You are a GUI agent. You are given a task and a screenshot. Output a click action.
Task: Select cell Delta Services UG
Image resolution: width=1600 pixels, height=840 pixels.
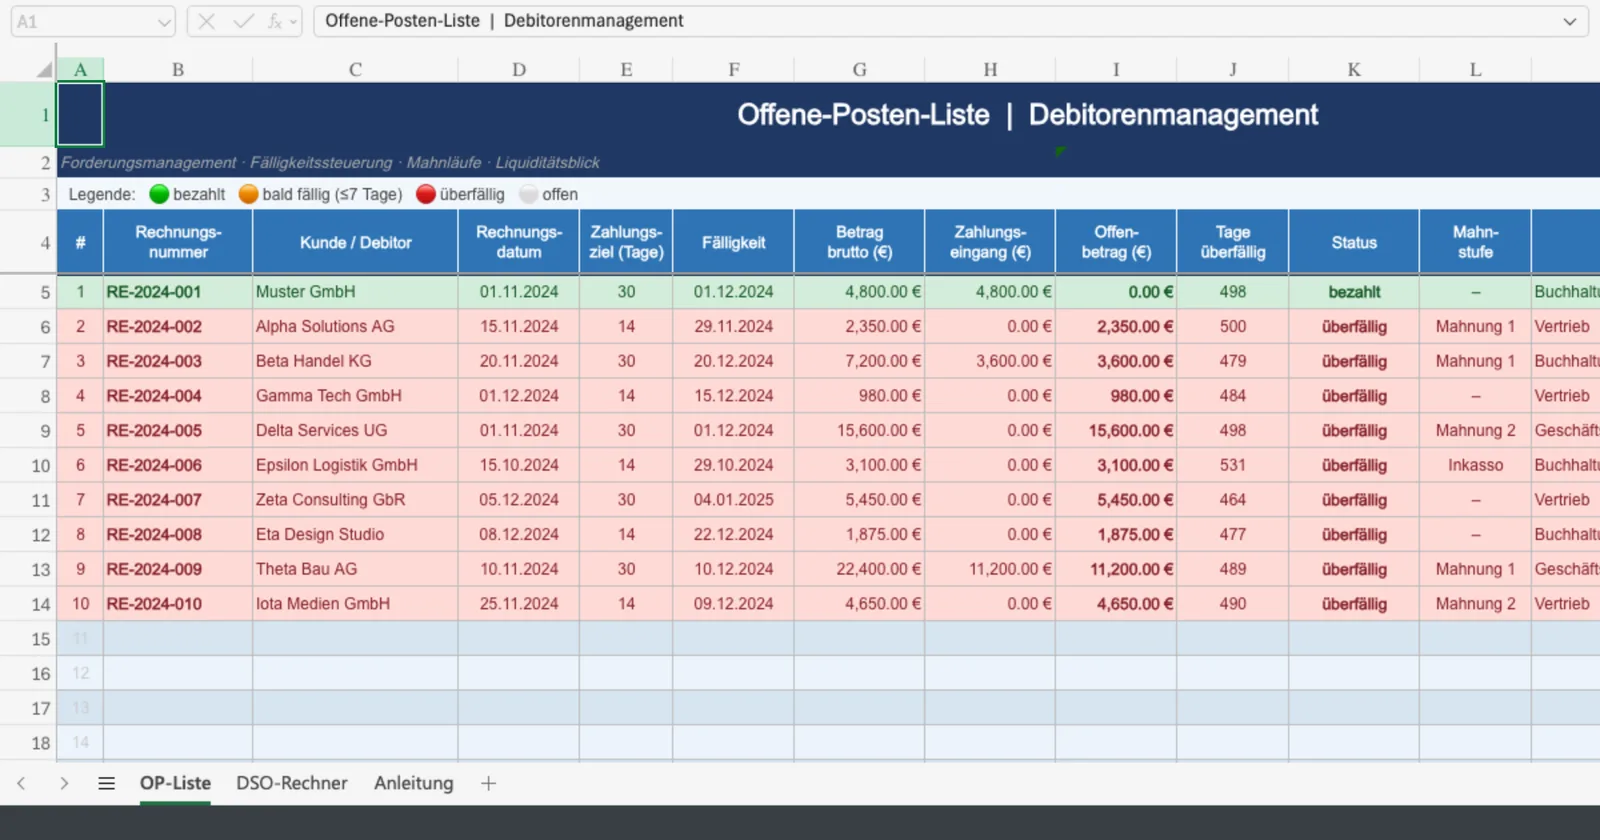click(x=355, y=431)
